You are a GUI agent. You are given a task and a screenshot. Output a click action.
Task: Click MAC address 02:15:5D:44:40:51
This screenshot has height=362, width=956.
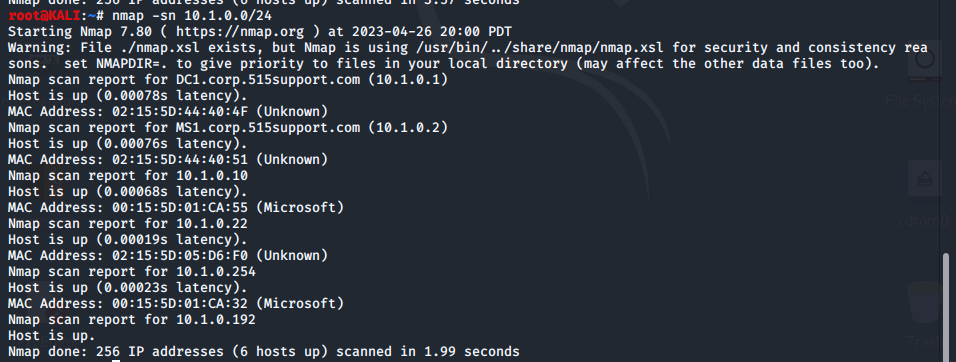click(180, 160)
